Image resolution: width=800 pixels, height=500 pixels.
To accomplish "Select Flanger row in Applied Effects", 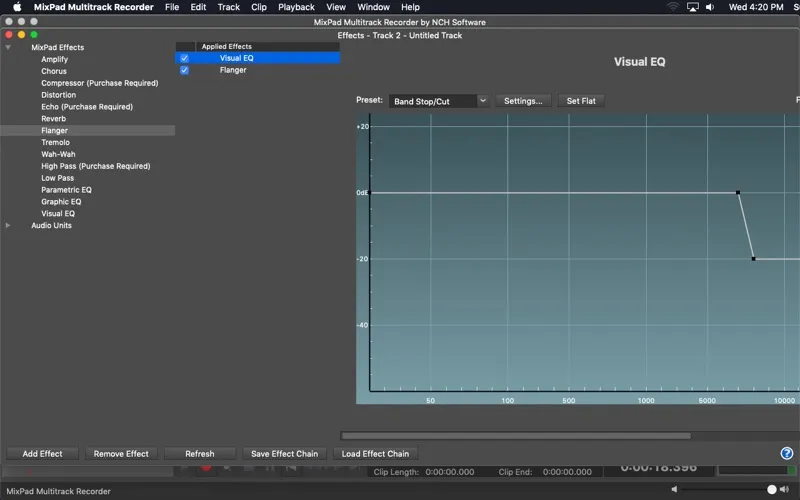I will click(258, 70).
